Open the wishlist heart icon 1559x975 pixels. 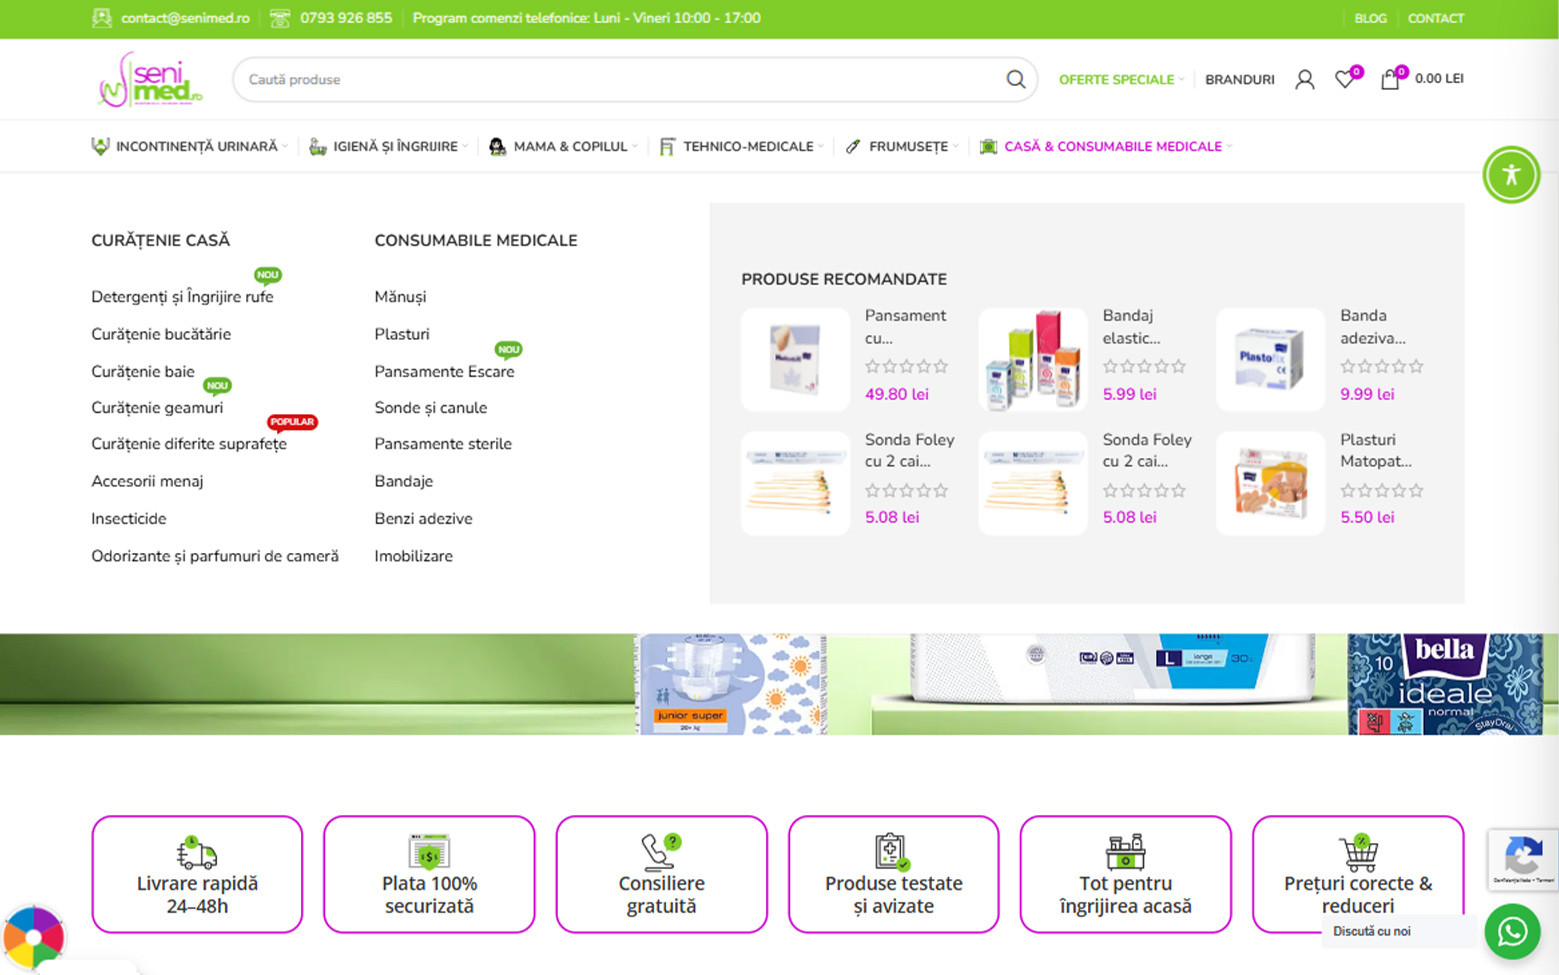1345,79
